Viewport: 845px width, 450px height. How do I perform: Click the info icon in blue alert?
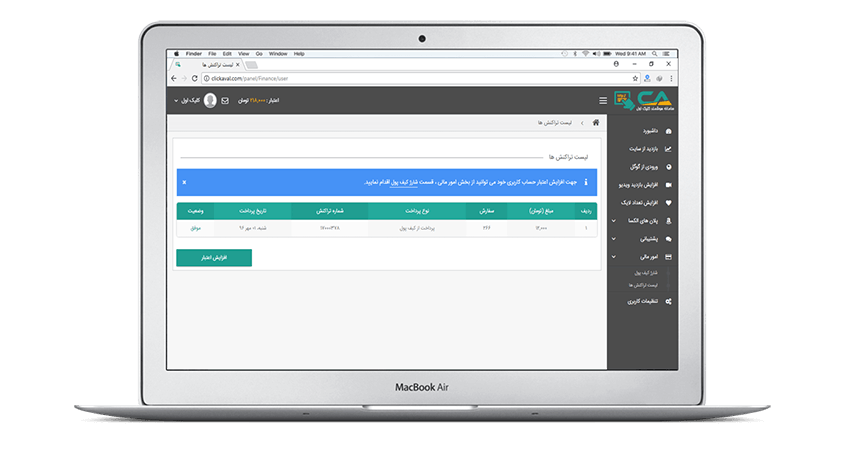pos(586,182)
